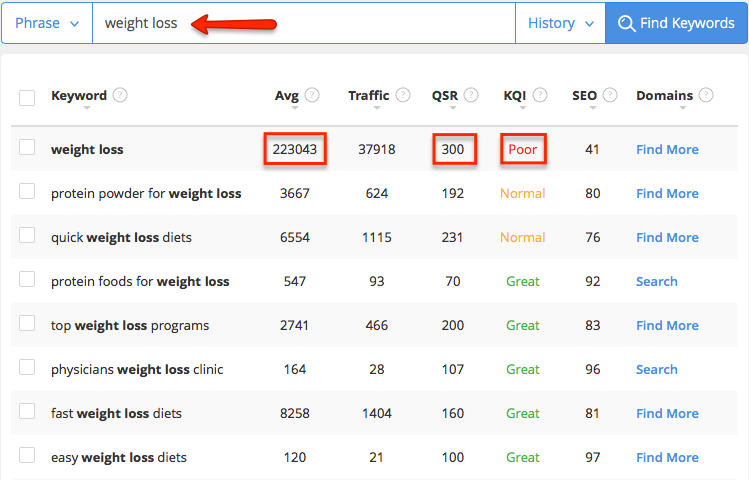Sort by the SEO column arrow

coord(593,108)
